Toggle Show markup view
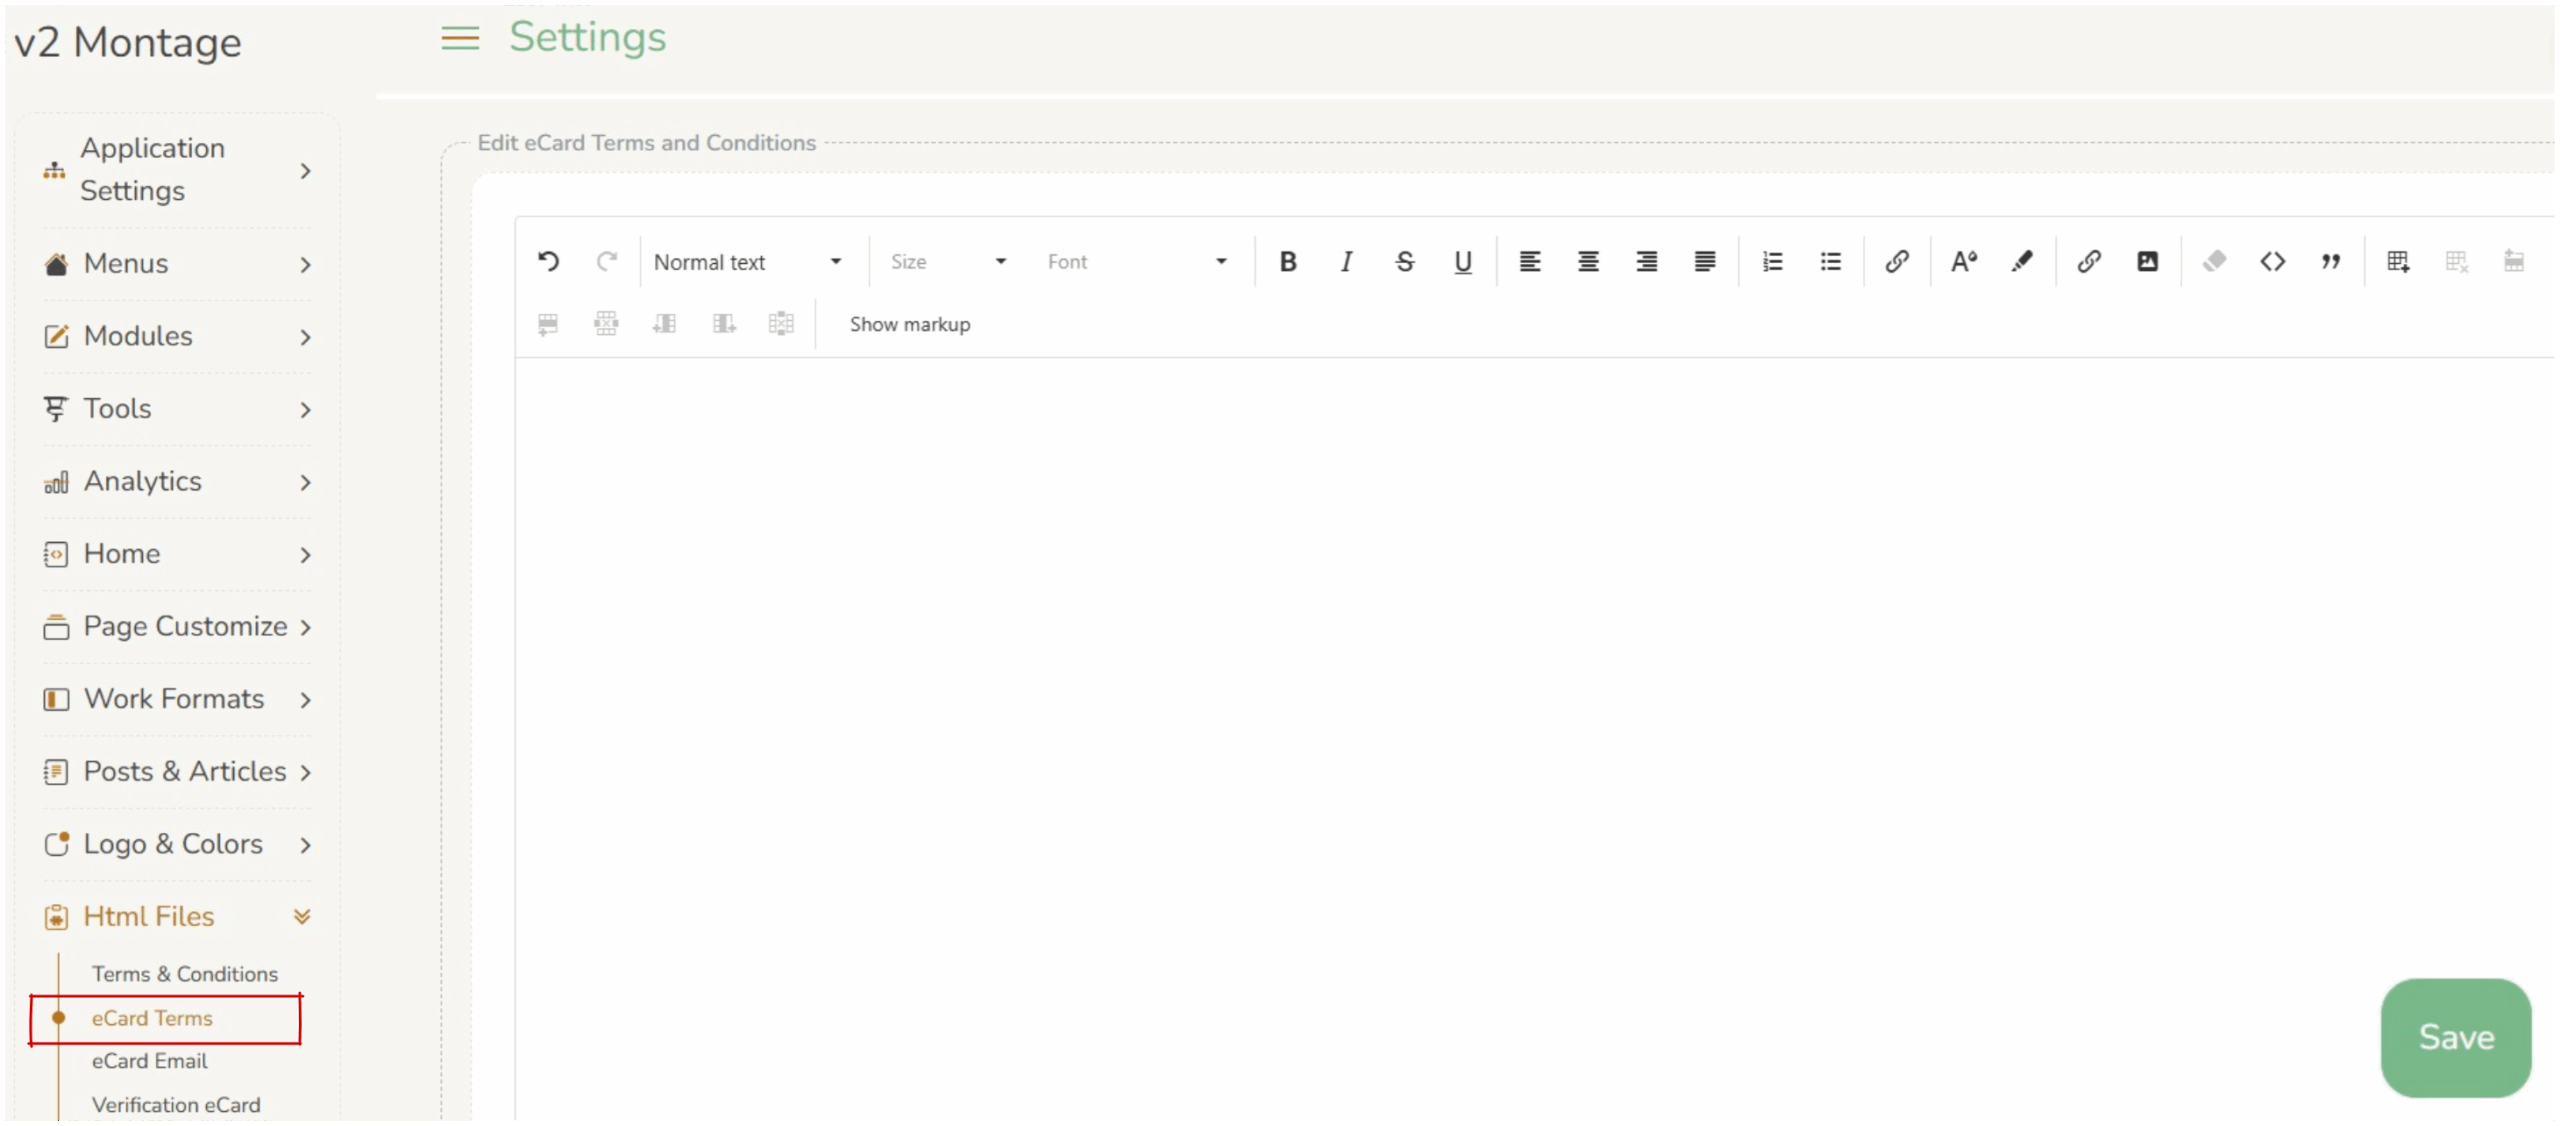Image resolution: width=2560 pixels, height=1126 pixels. click(909, 324)
